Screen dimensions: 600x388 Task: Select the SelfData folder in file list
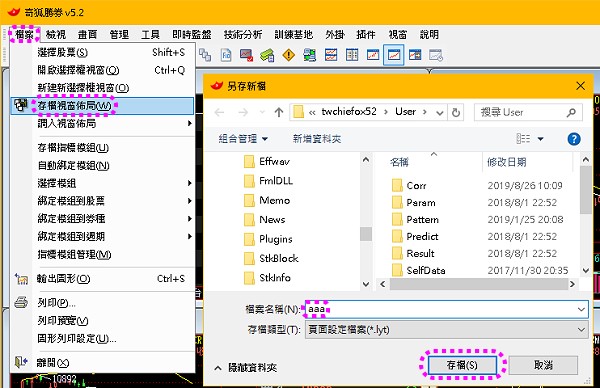(x=419, y=270)
